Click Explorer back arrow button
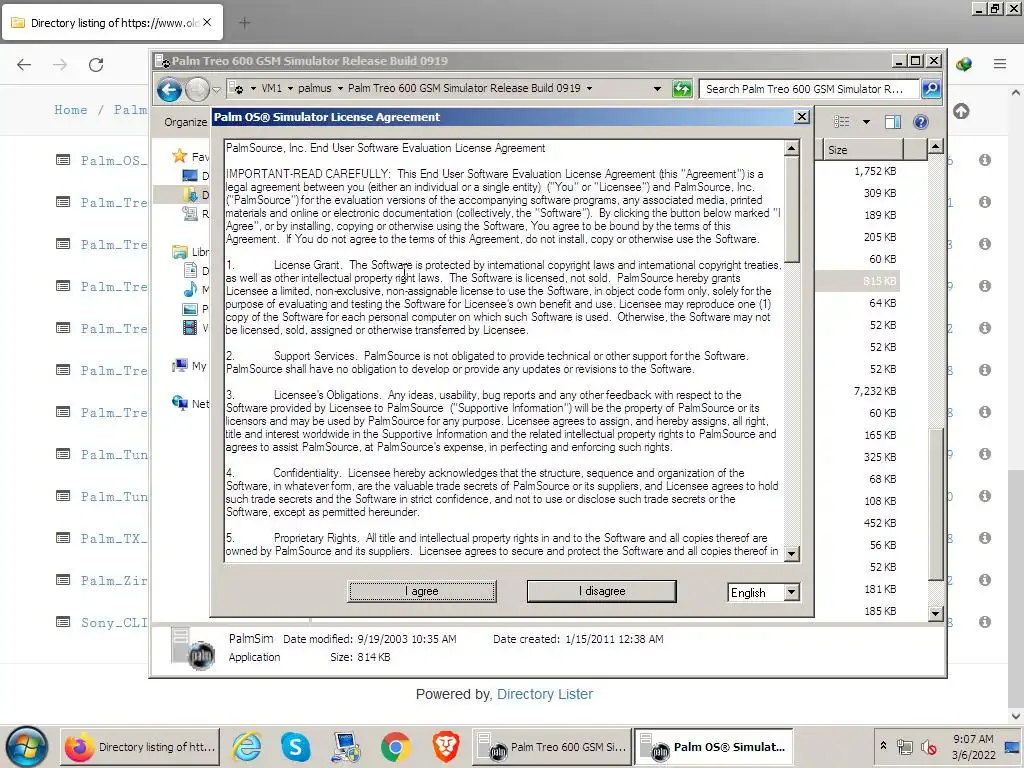 [x=169, y=89]
